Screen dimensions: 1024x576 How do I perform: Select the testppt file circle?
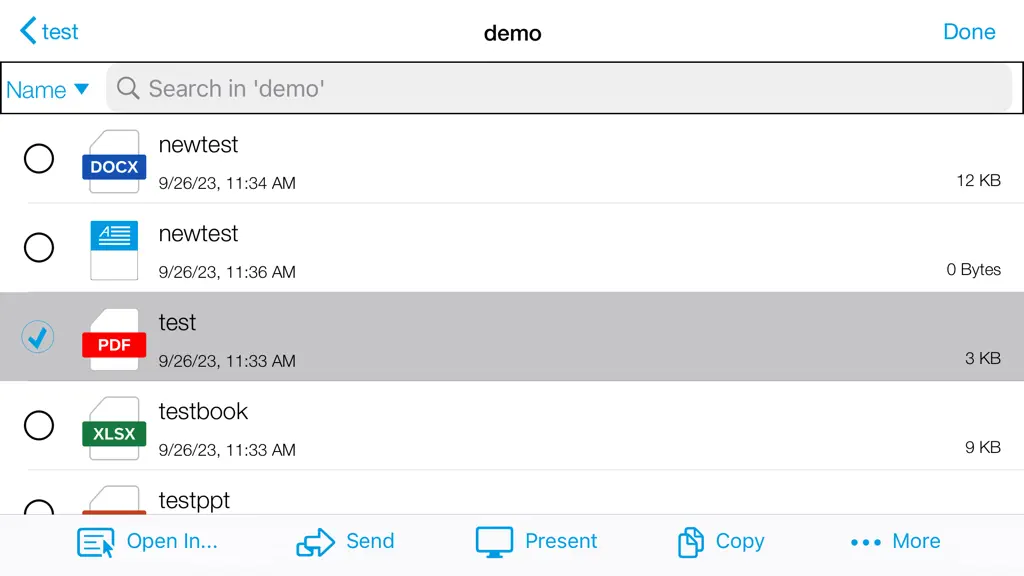(39, 507)
